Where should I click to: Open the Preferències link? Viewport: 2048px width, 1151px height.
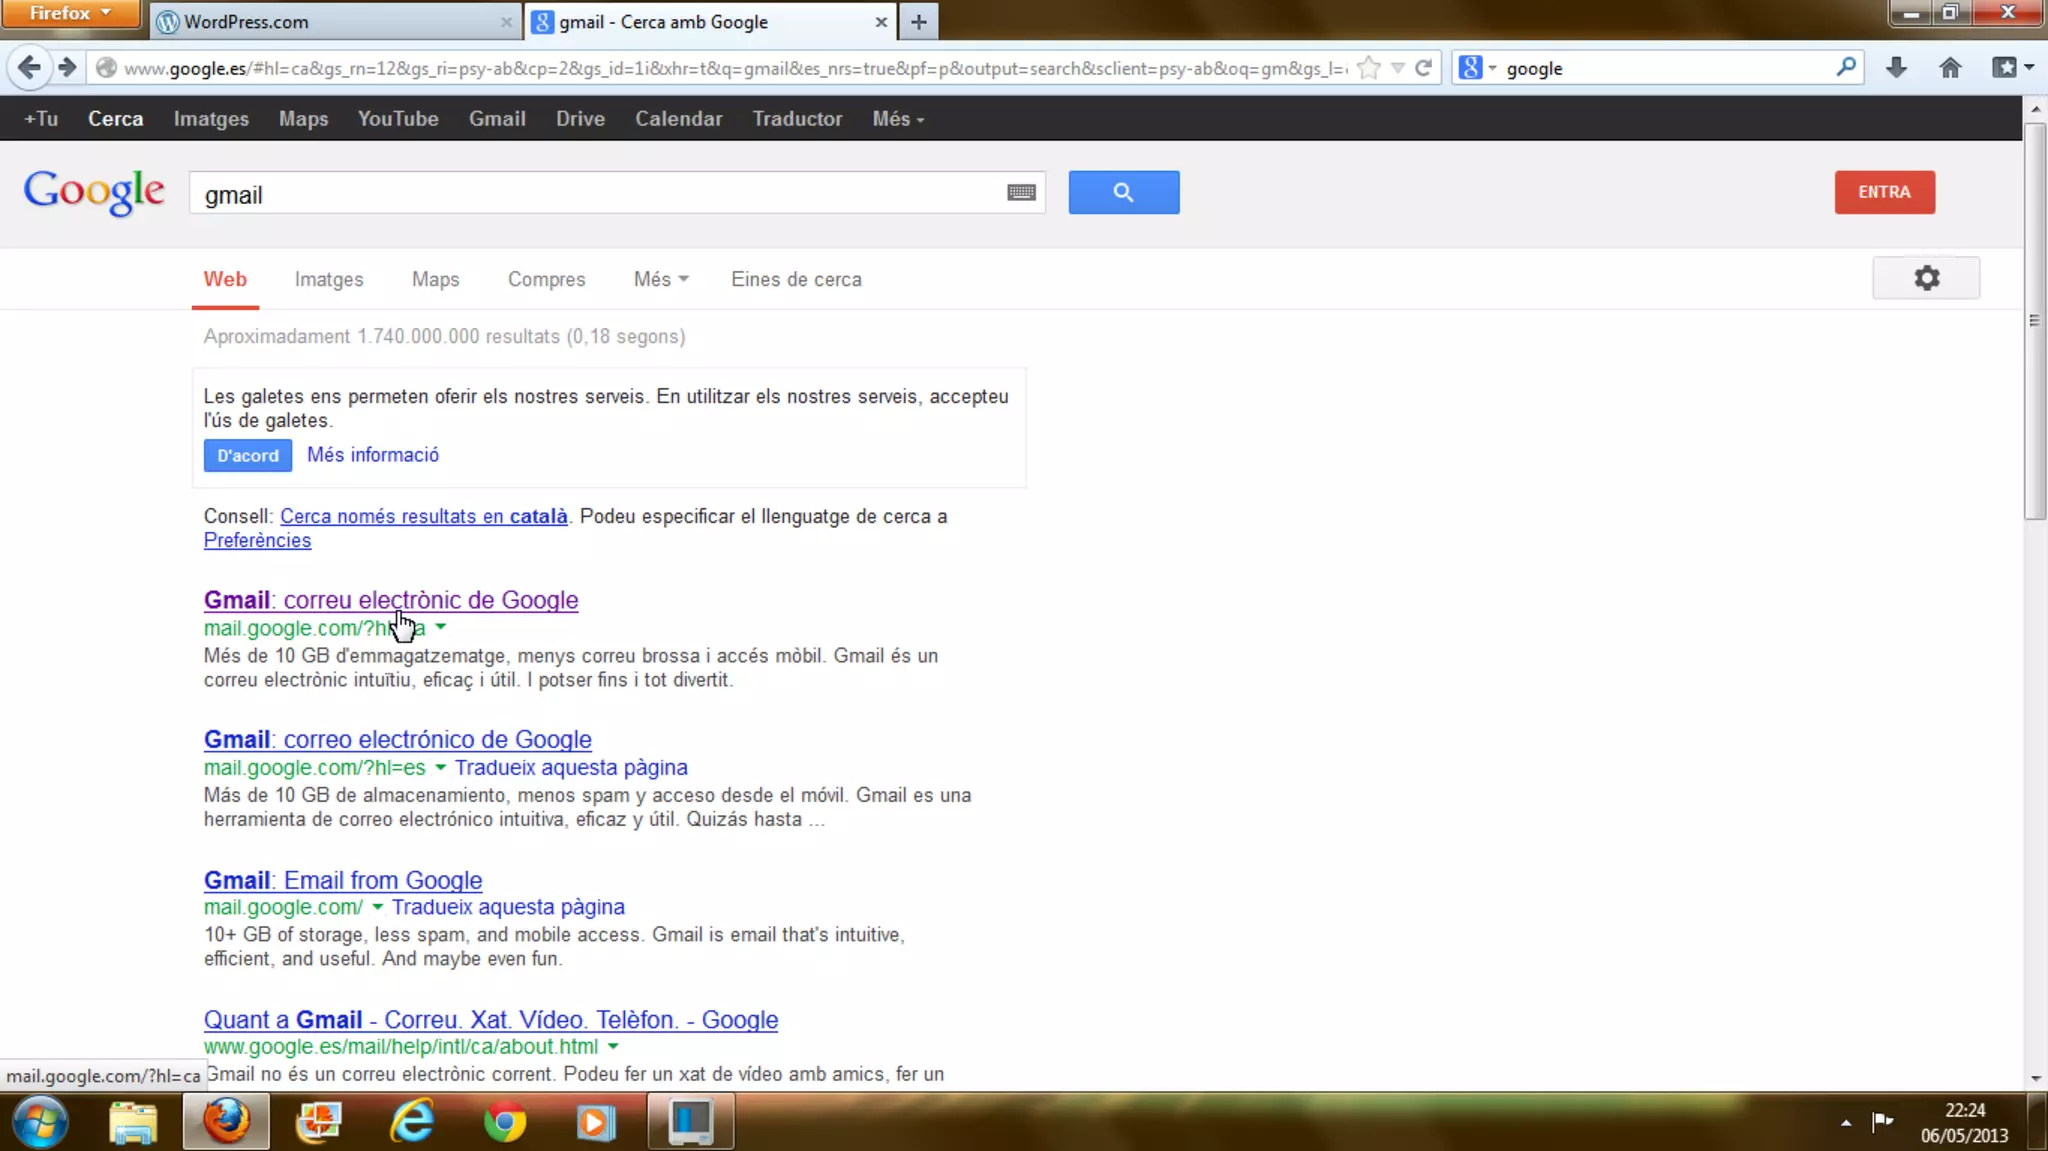[257, 540]
